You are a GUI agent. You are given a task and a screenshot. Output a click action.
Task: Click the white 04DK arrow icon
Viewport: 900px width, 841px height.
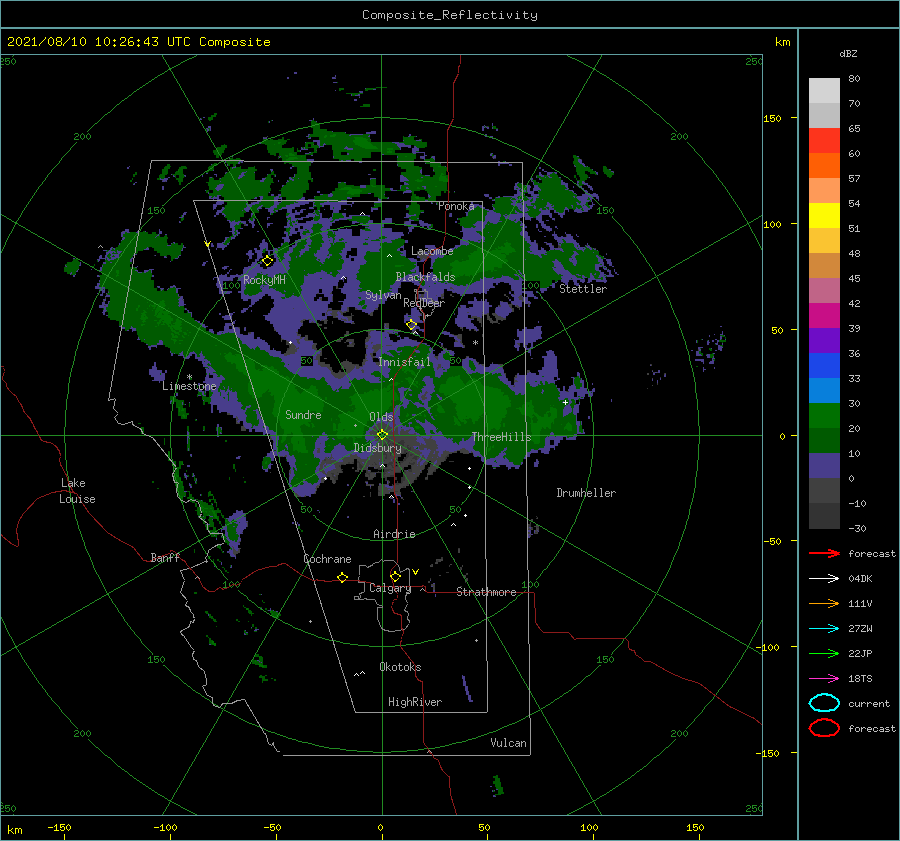[824, 578]
